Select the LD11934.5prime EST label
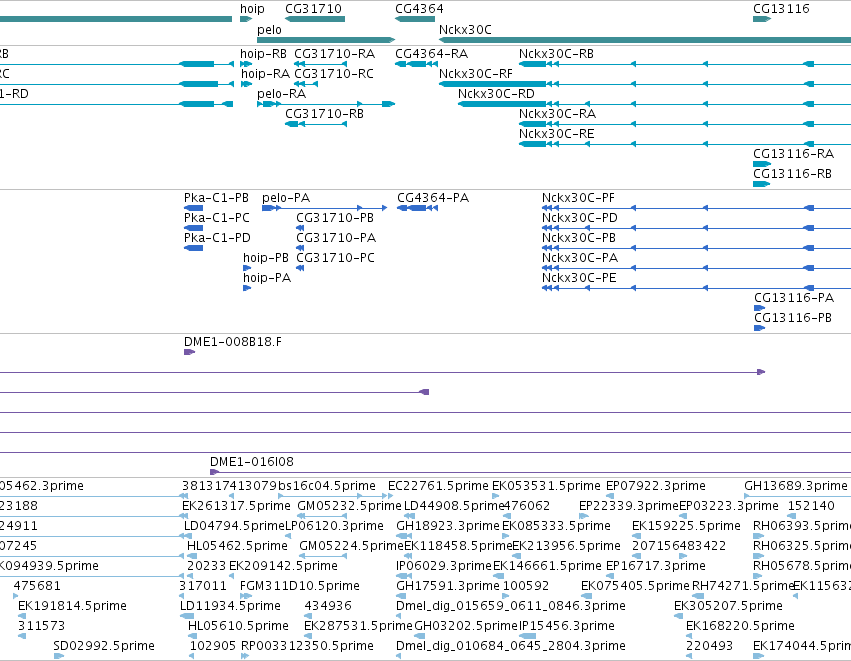Screen dimensions: 851x661 point(231,606)
